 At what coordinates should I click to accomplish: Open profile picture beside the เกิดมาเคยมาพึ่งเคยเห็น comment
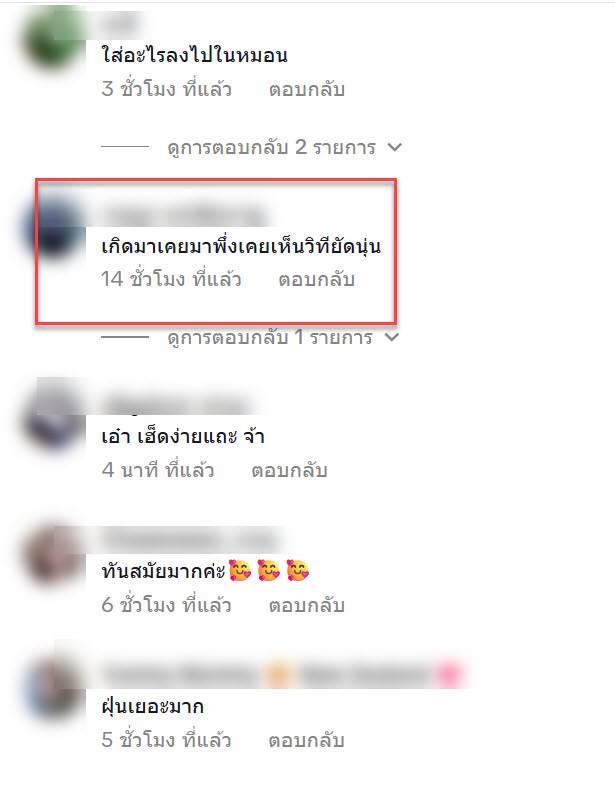(x=55, y=228)
